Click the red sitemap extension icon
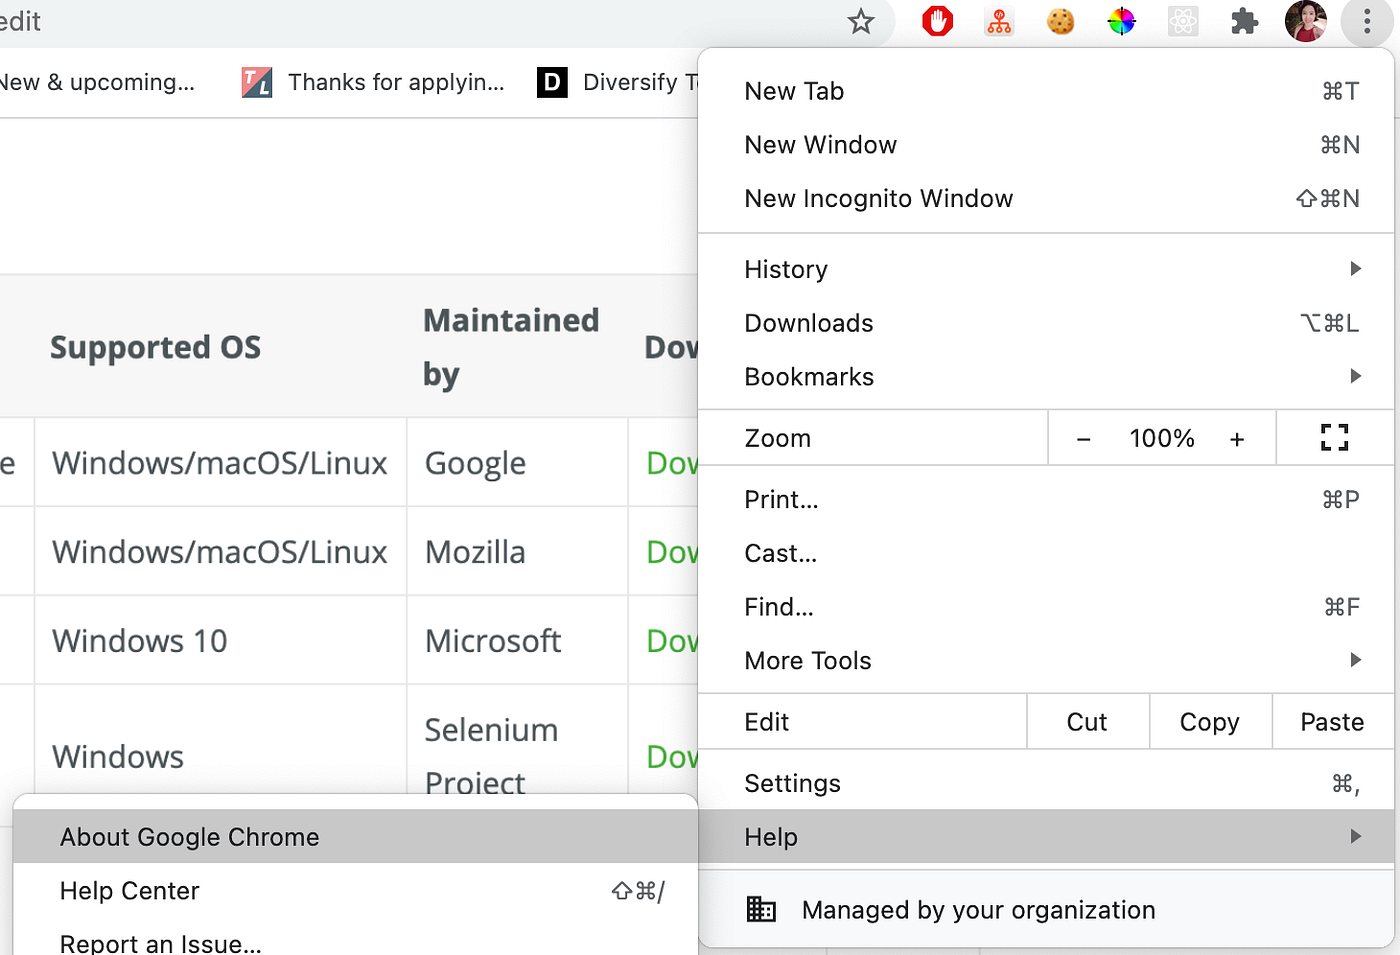 (x=999, y=21)
